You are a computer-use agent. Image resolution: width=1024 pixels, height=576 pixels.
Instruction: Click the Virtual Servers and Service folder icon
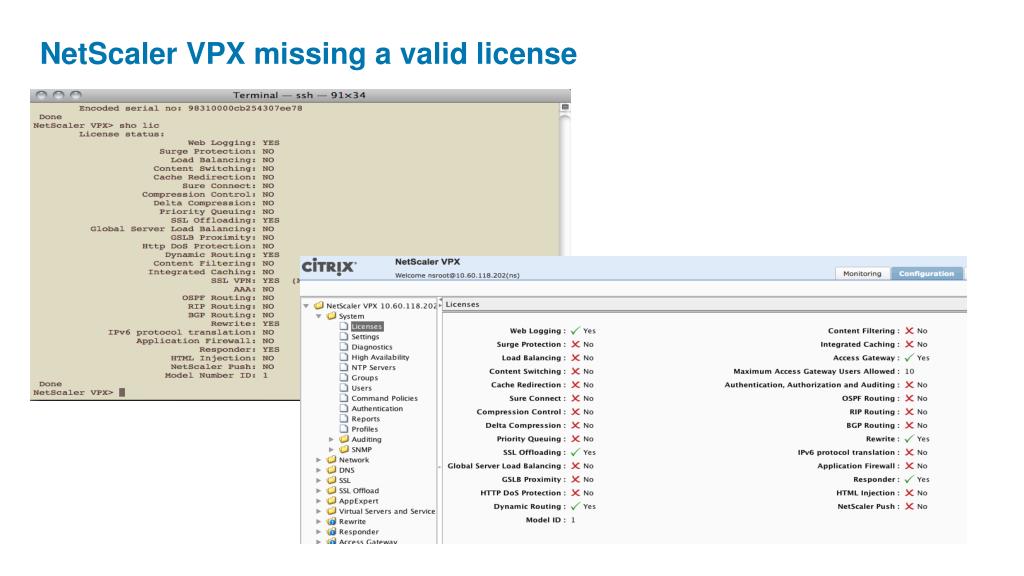332,511
